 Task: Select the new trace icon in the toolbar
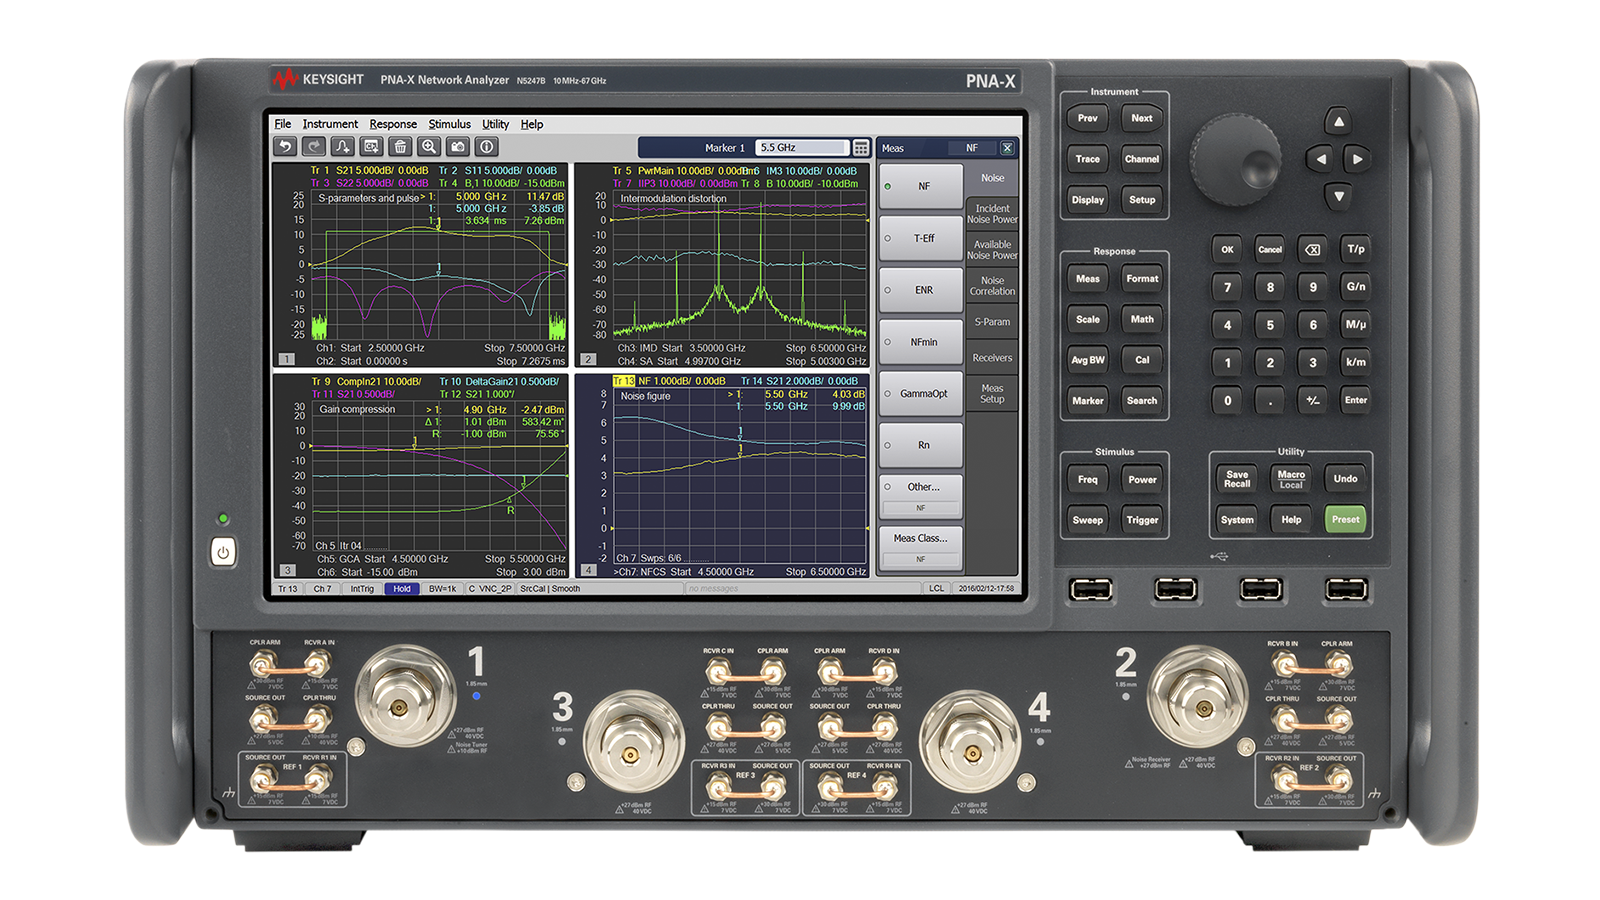(x=341, y=147)
